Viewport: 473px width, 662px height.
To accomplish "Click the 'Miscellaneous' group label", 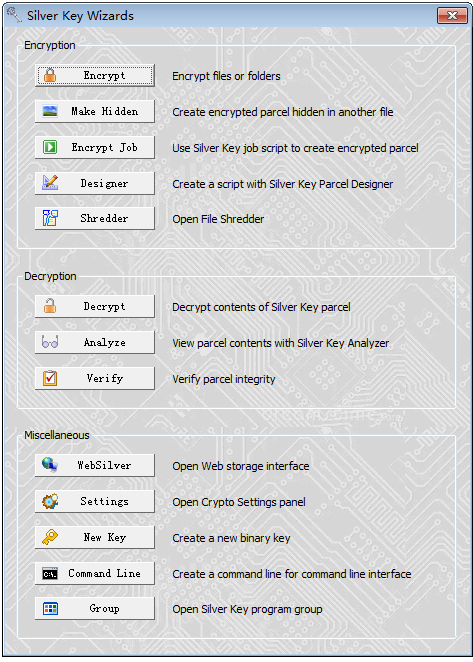I will pos(57,435).
